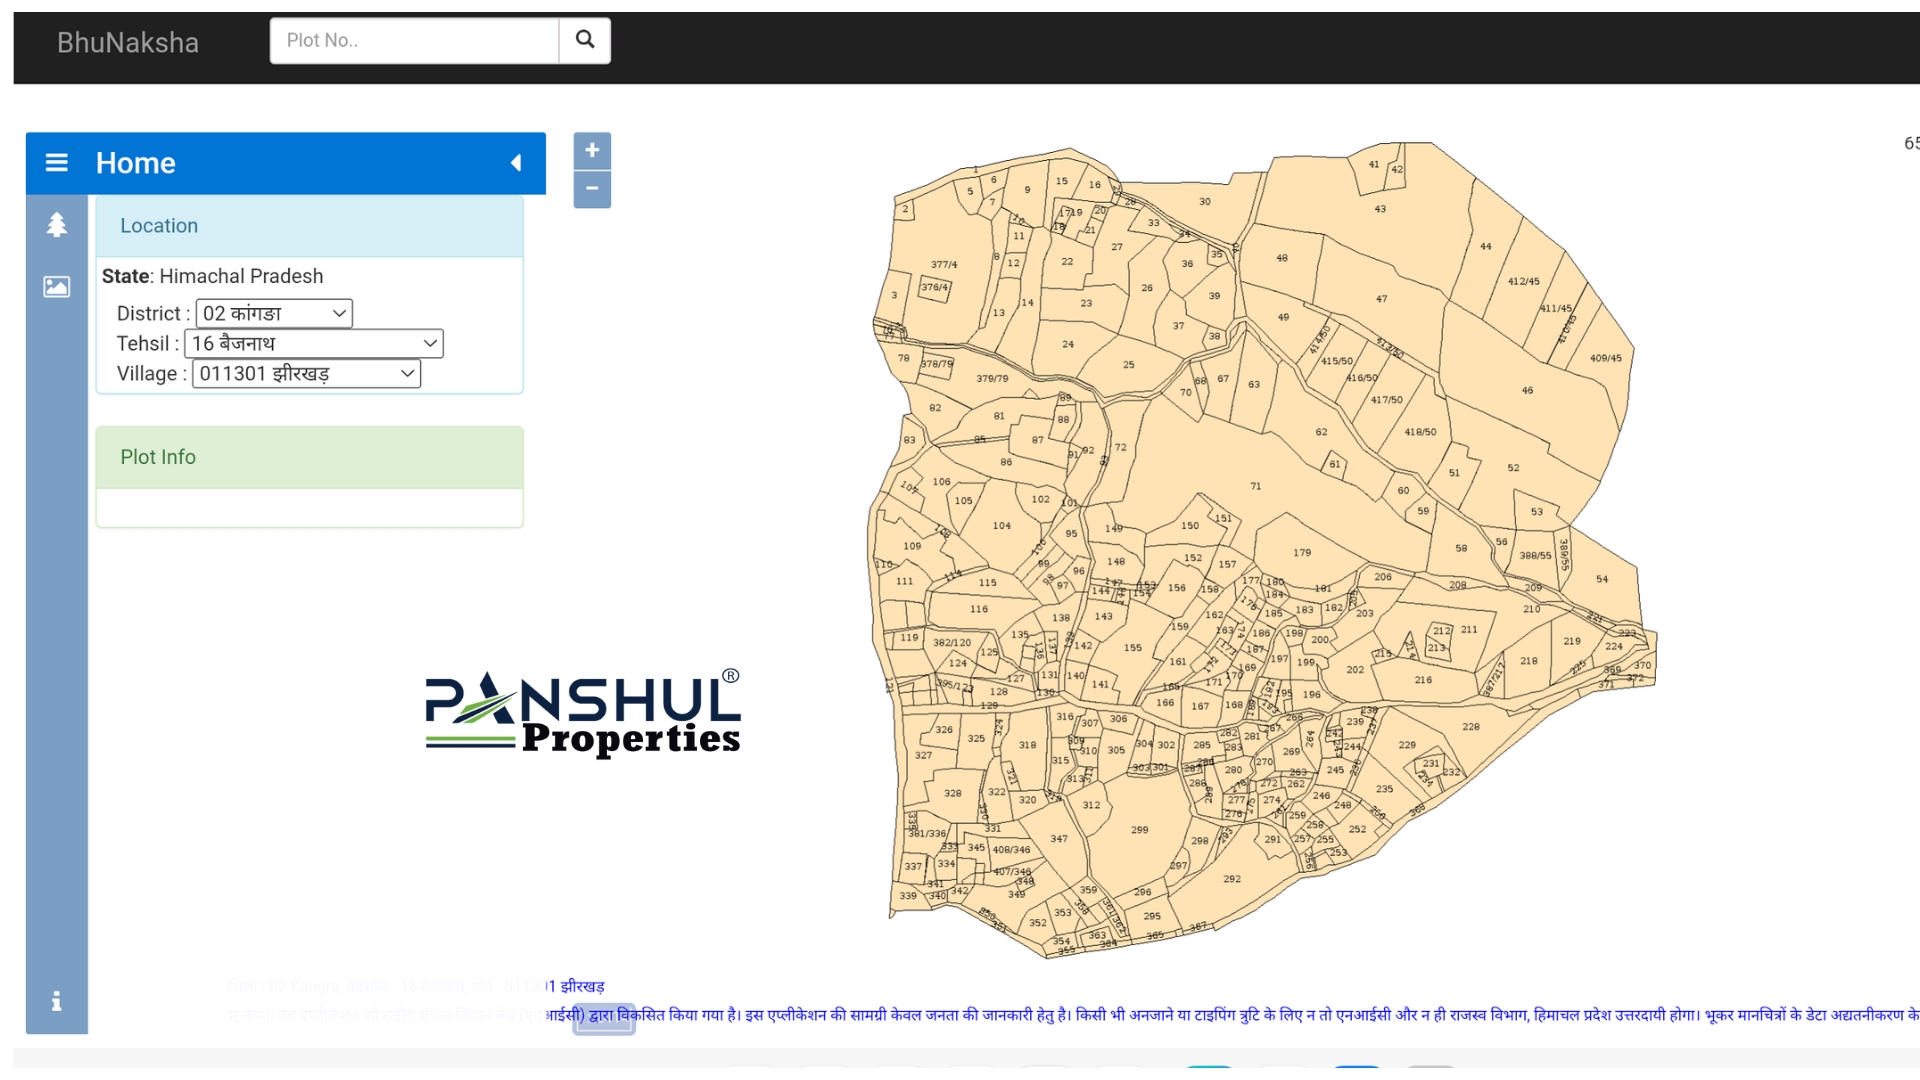This screenshot has width=1920, height=1080.
Task: Click the search magnifier button
Action: pyautogui.click(x=585, y=40)
